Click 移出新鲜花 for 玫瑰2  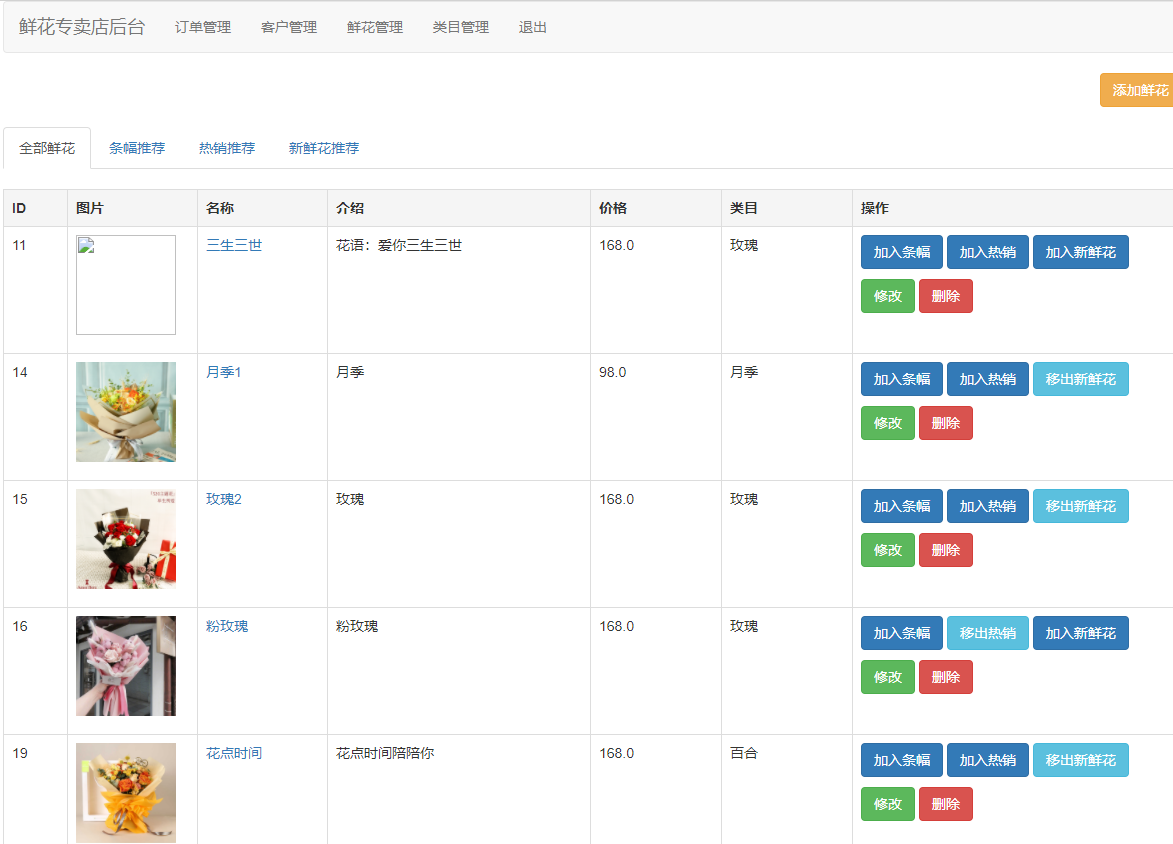coord(1080,506)
